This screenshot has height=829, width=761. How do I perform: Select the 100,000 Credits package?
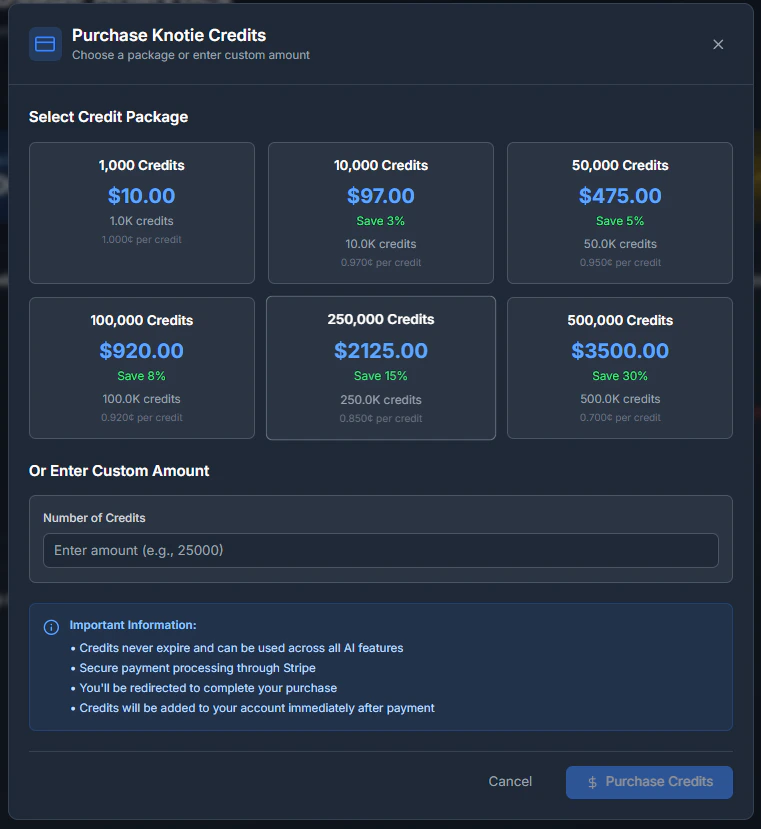point(141,367)
